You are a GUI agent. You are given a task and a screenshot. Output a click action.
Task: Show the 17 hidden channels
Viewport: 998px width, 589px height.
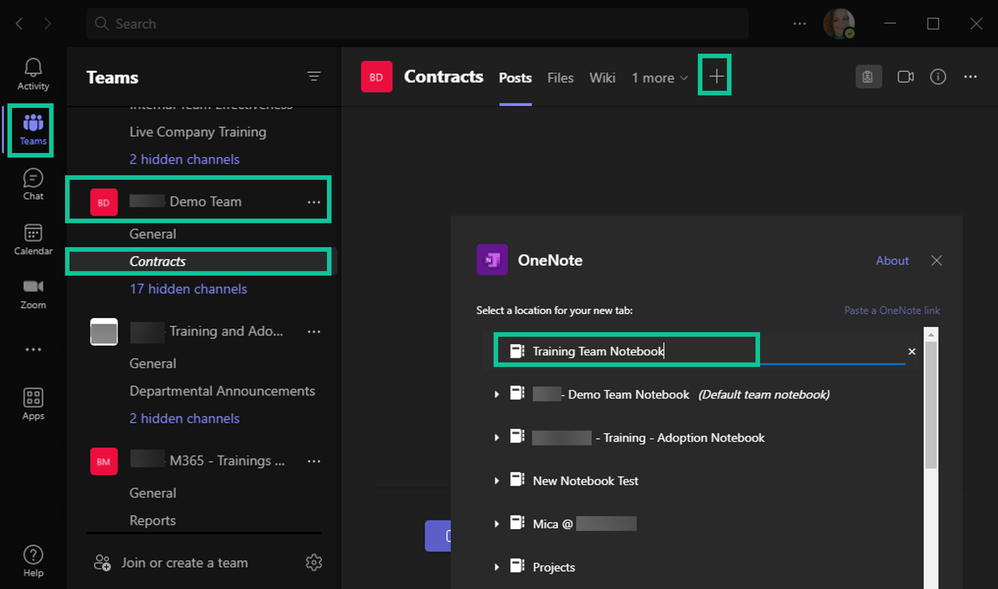[x=188, y=289]
